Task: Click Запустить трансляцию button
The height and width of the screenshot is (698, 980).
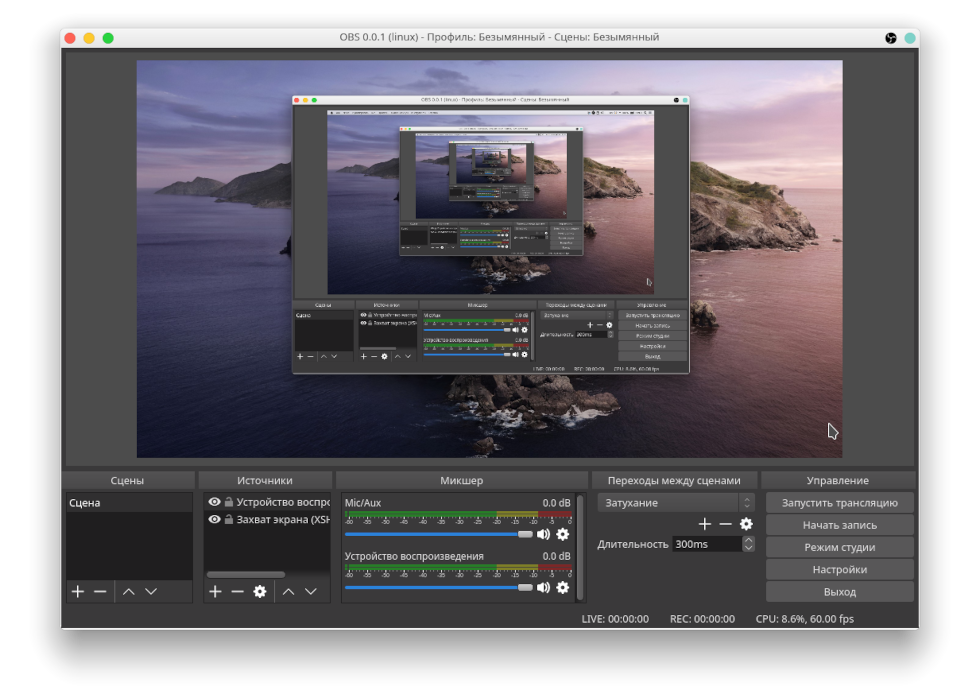Action: click(x=839, y=502)
